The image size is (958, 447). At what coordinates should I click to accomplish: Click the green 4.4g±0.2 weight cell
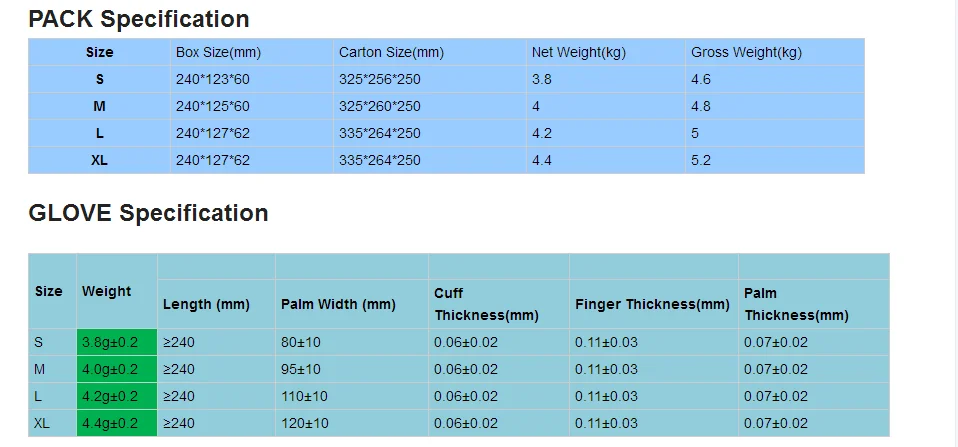point(117,423)
